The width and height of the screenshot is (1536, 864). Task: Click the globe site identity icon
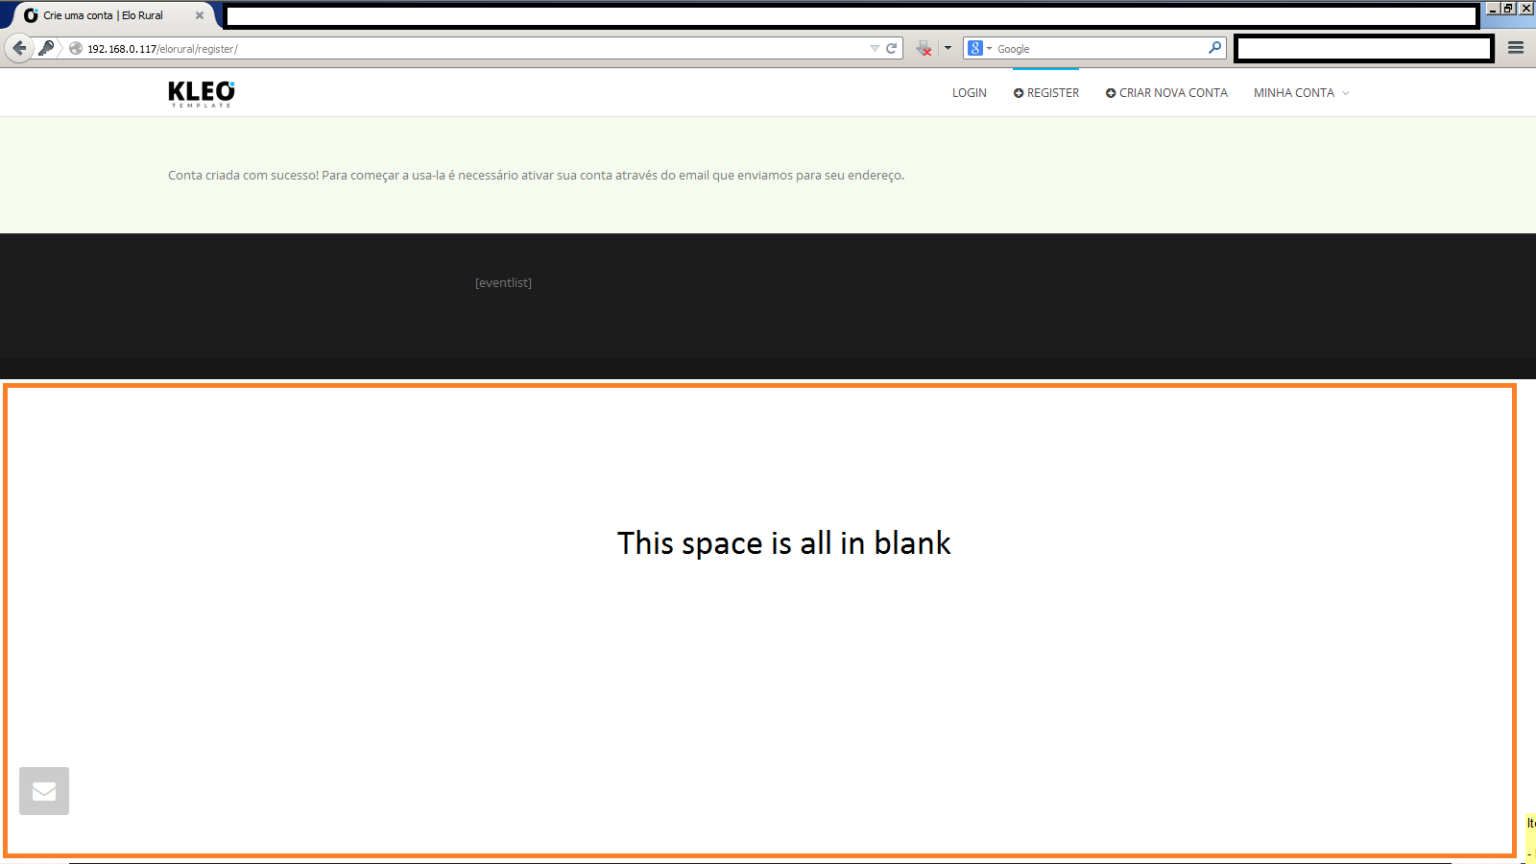[x=76, y=48]
